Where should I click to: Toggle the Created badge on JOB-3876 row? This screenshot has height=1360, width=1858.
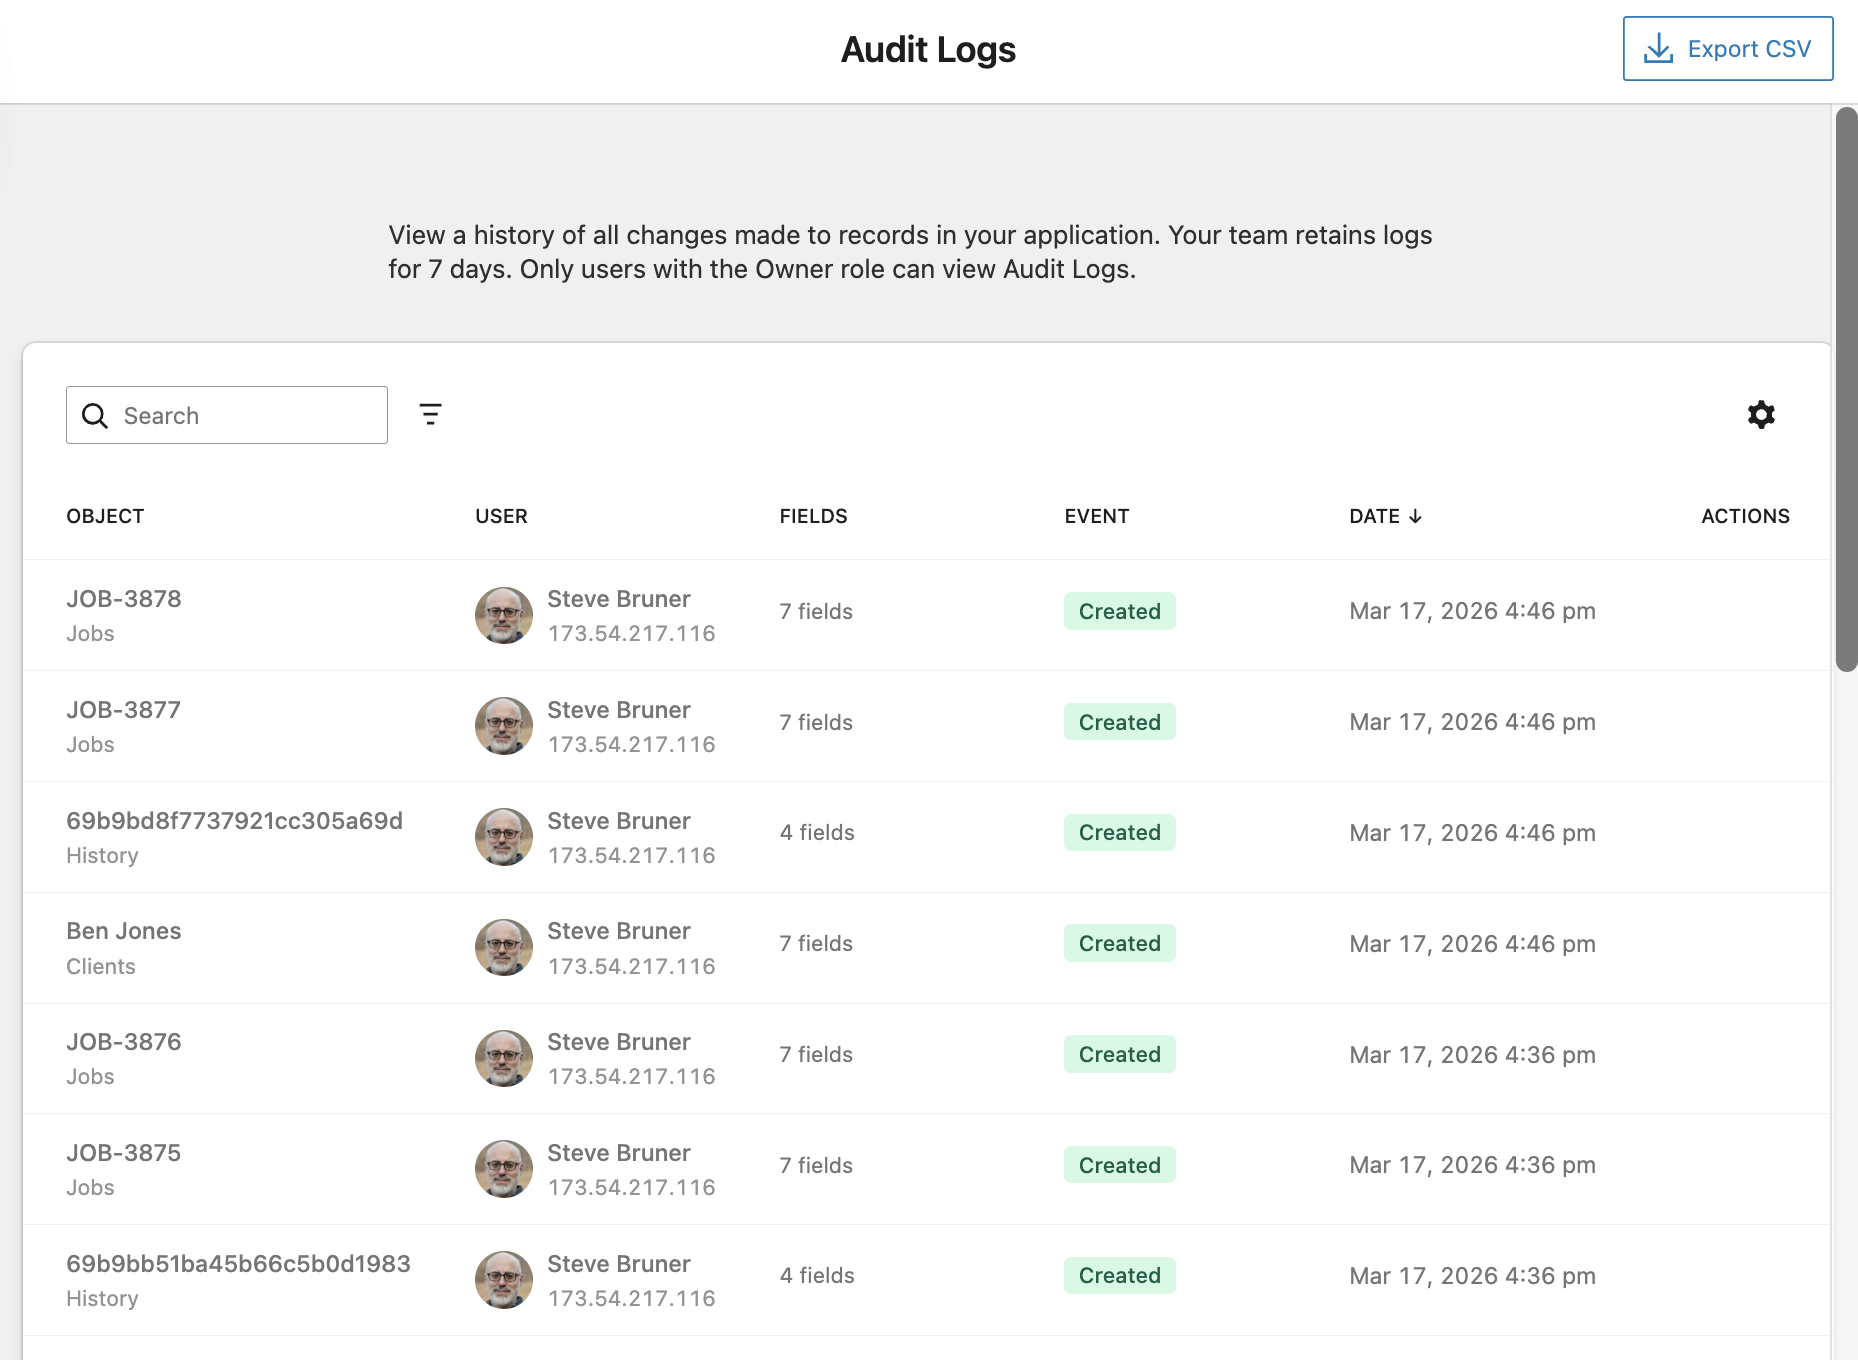tap(1119, 1053)
